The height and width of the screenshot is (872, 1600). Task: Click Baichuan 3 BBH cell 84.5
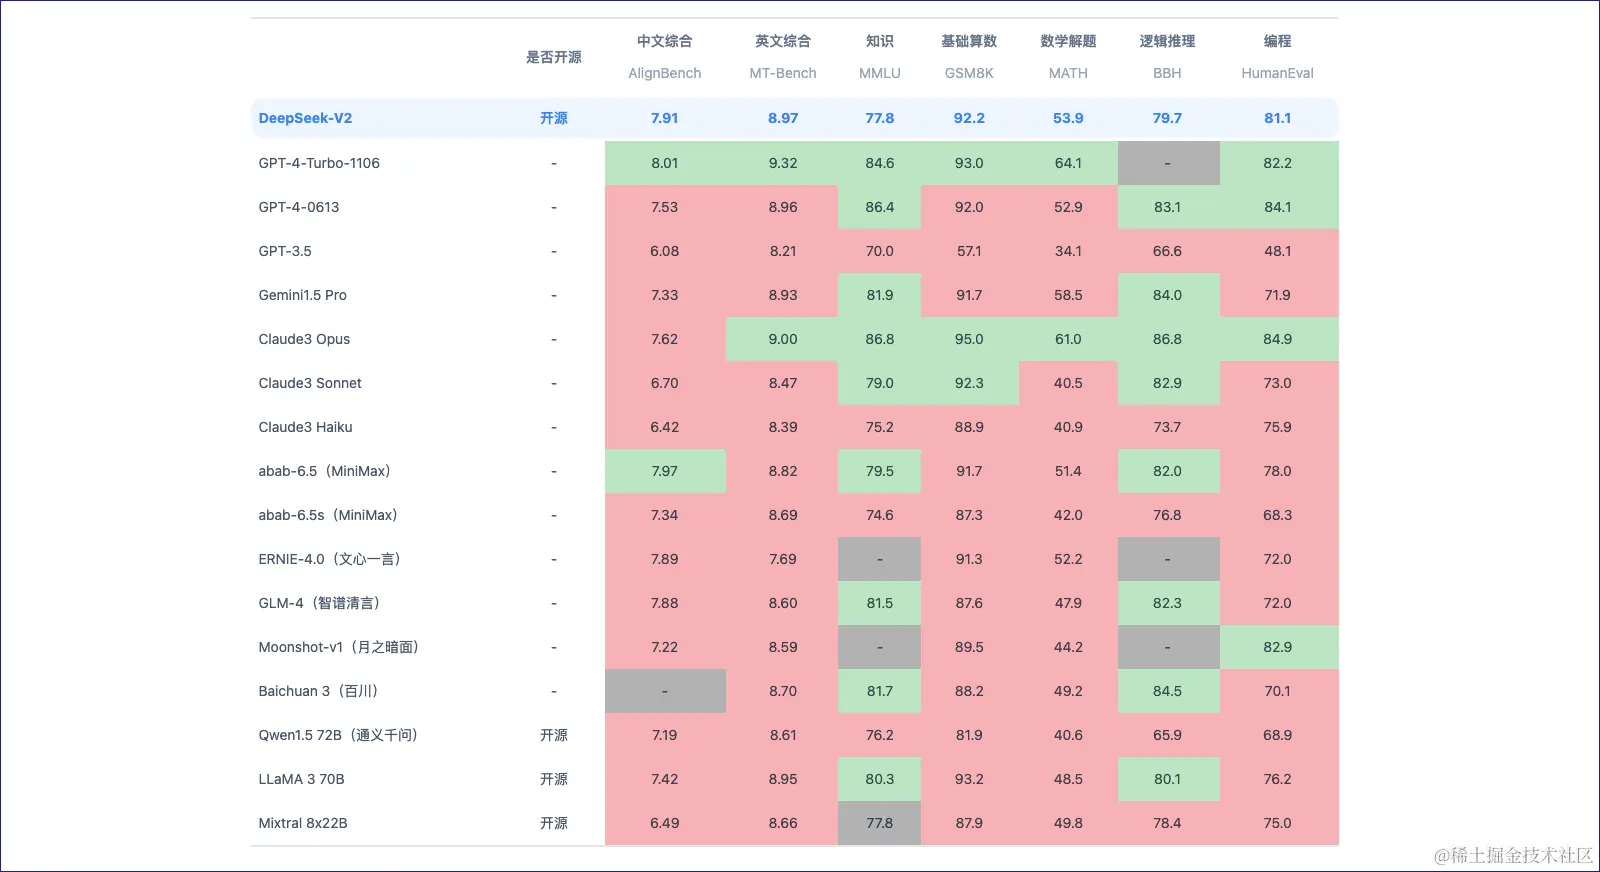(1168, 691)
